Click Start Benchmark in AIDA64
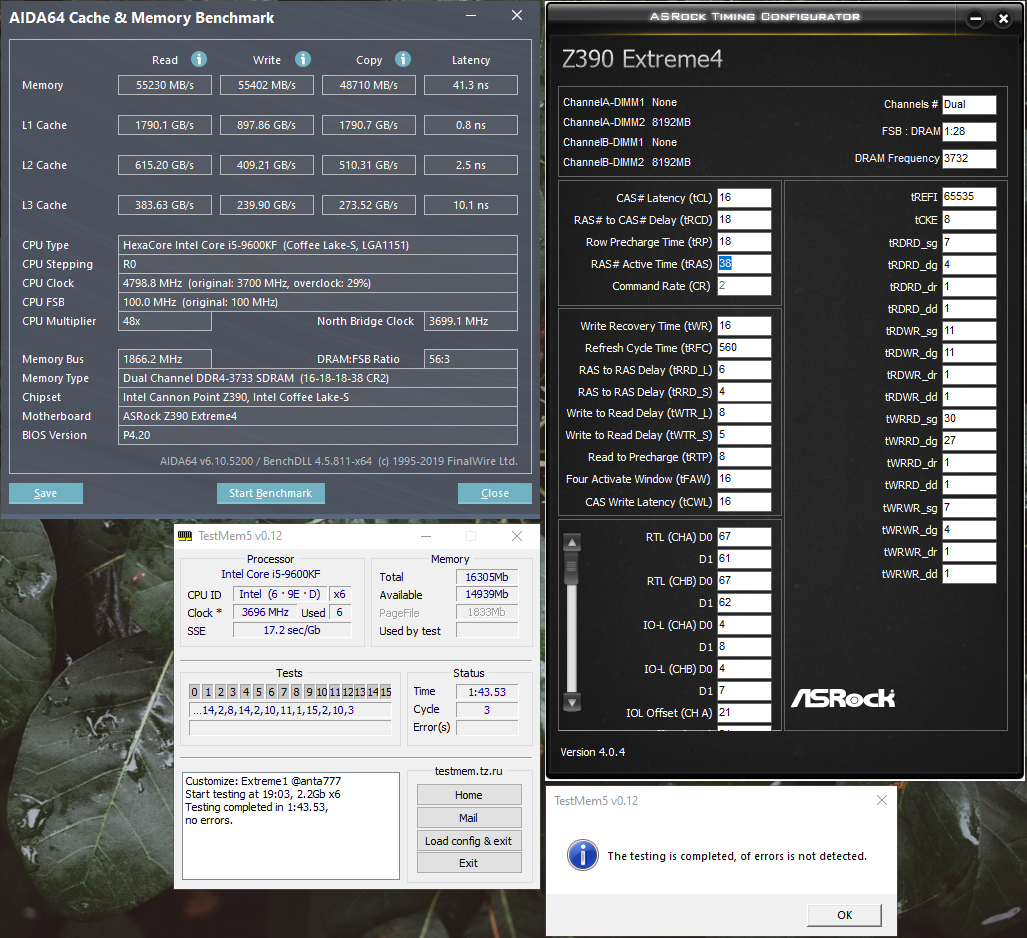This screenshot has height=938, width=1027. click(271, 493)
